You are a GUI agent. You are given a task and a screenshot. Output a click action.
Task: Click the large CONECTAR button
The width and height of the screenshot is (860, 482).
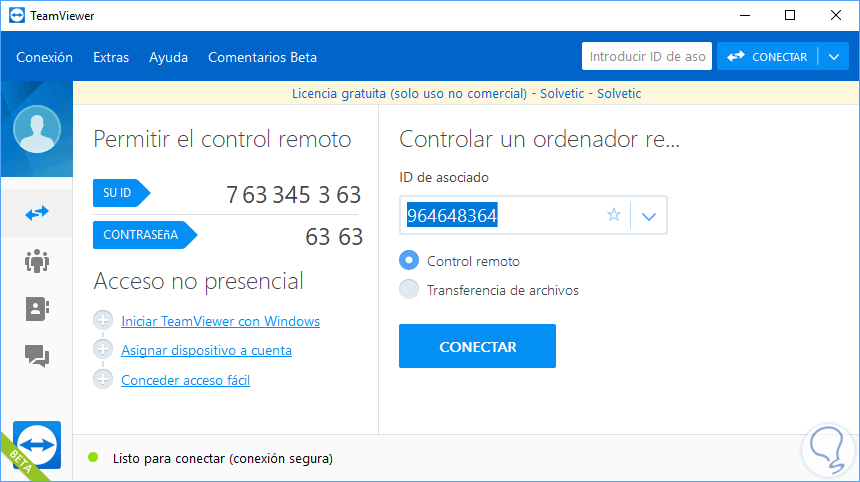tap(477, 346)
